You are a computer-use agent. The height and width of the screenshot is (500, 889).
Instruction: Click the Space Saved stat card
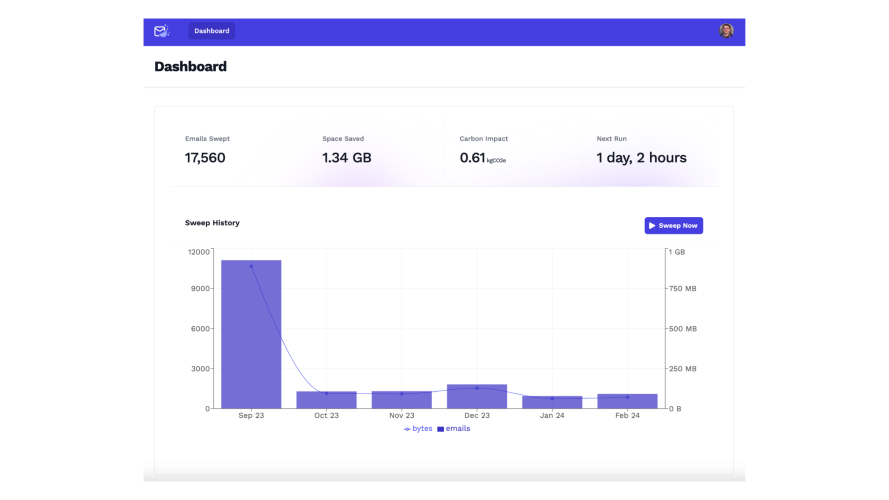[x=376, y=150]
